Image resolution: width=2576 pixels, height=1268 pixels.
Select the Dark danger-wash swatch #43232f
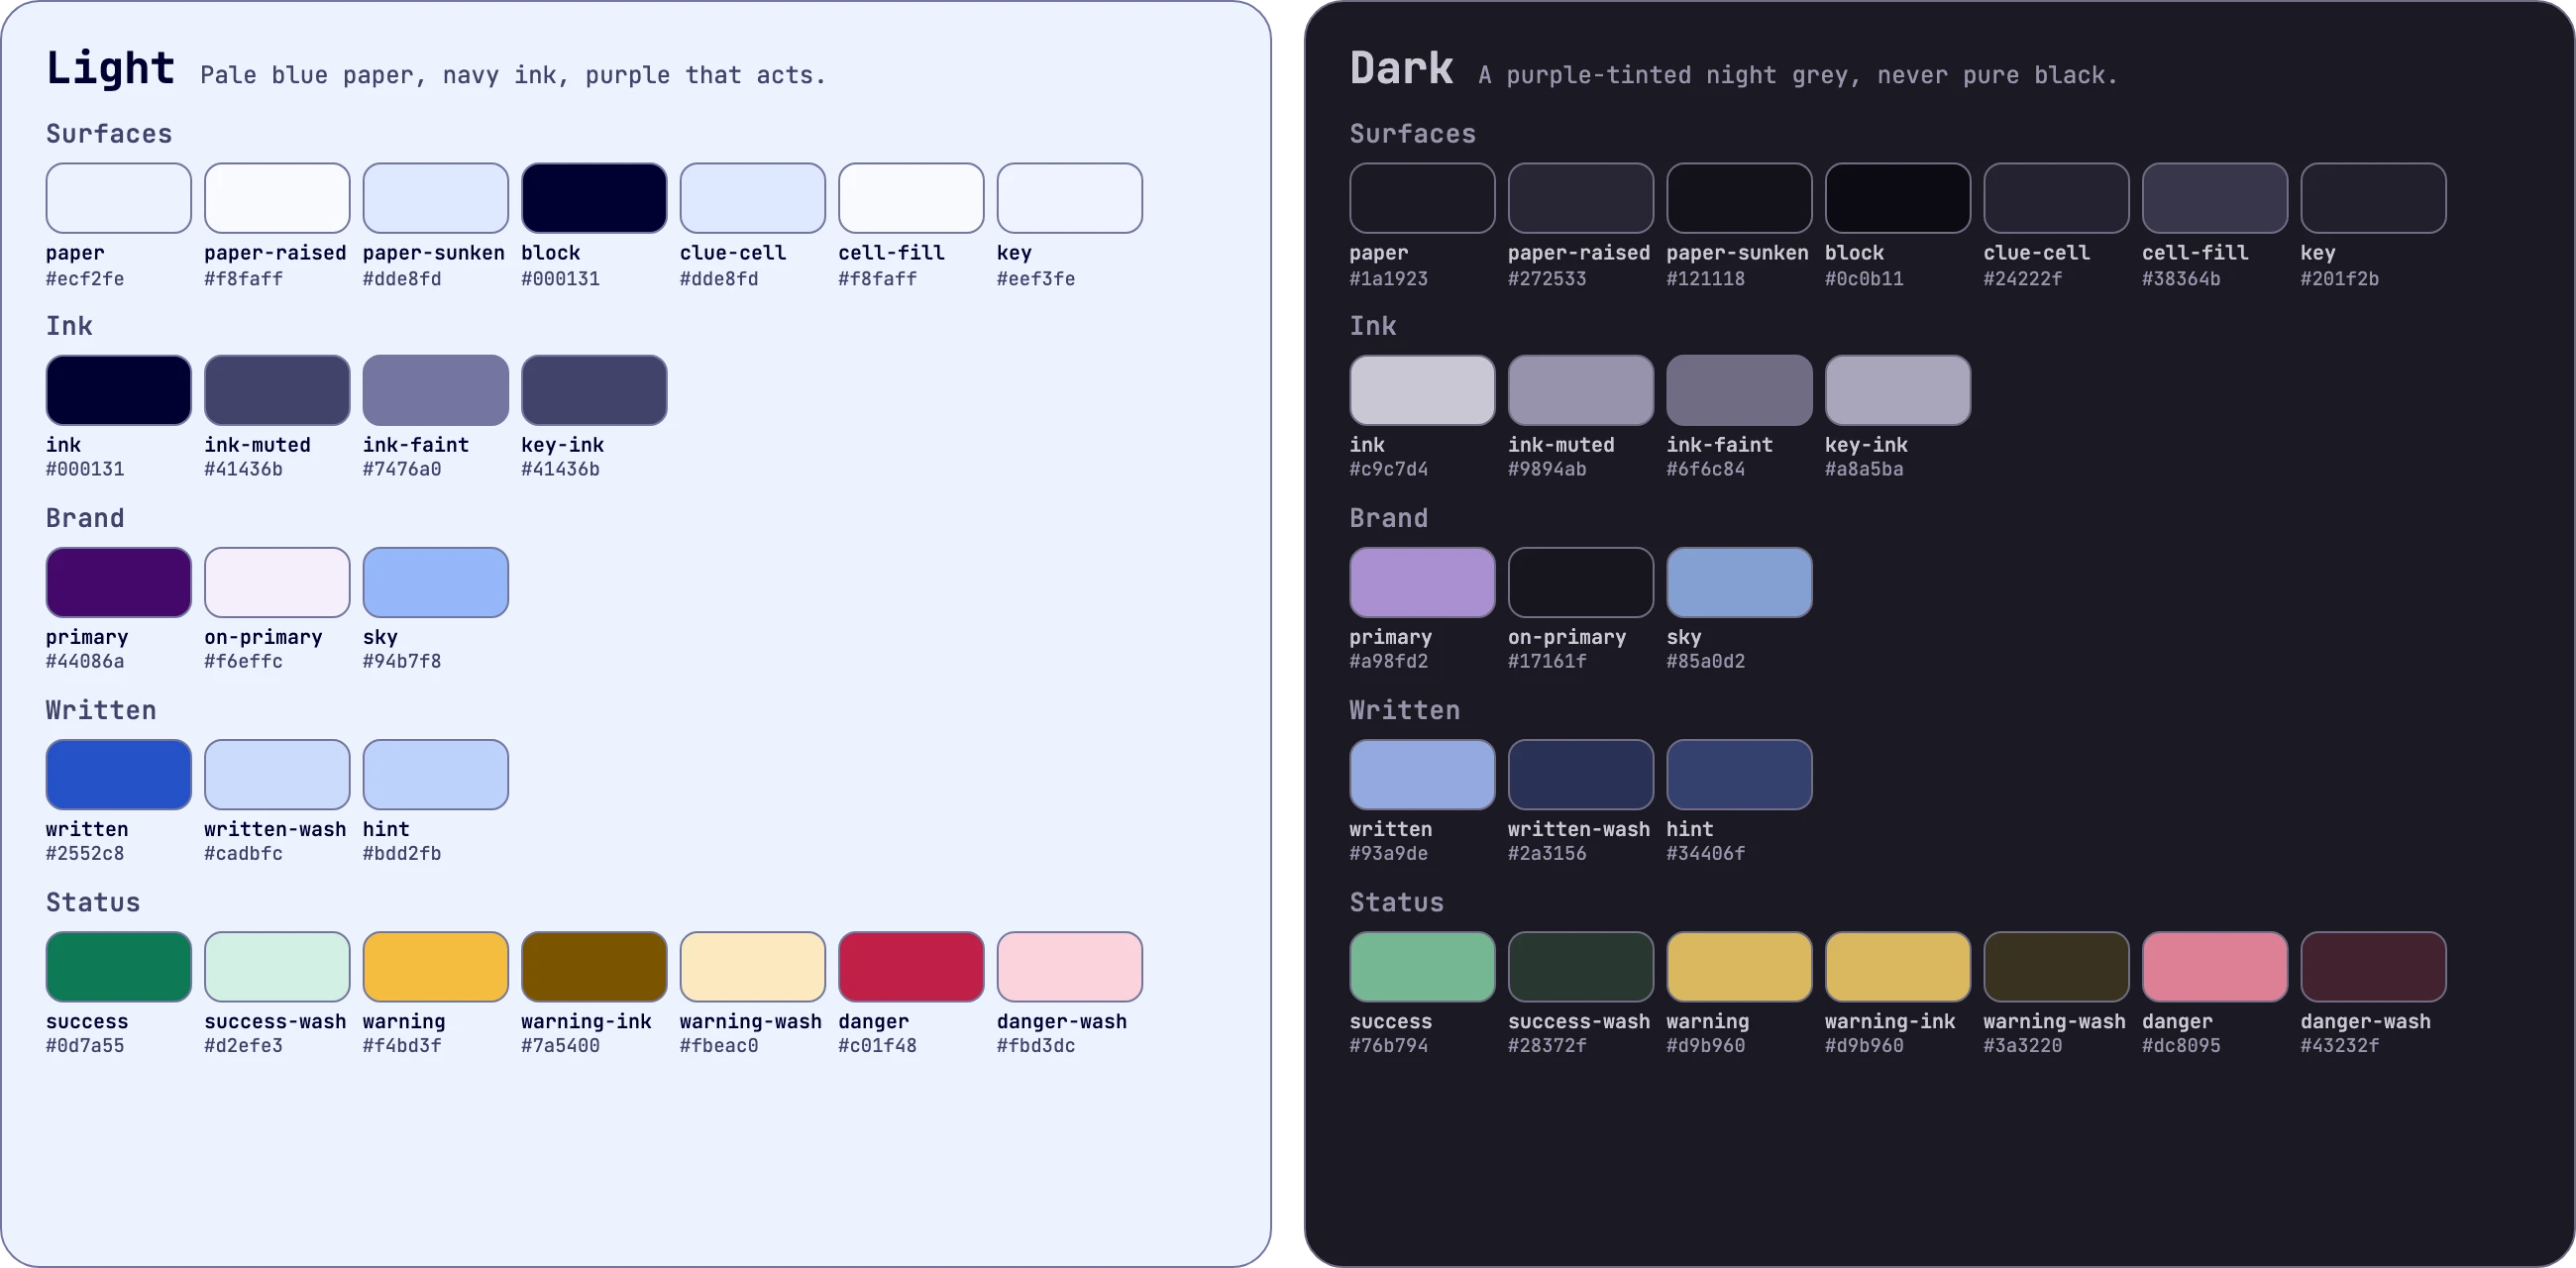click(x=2373, y=966)
